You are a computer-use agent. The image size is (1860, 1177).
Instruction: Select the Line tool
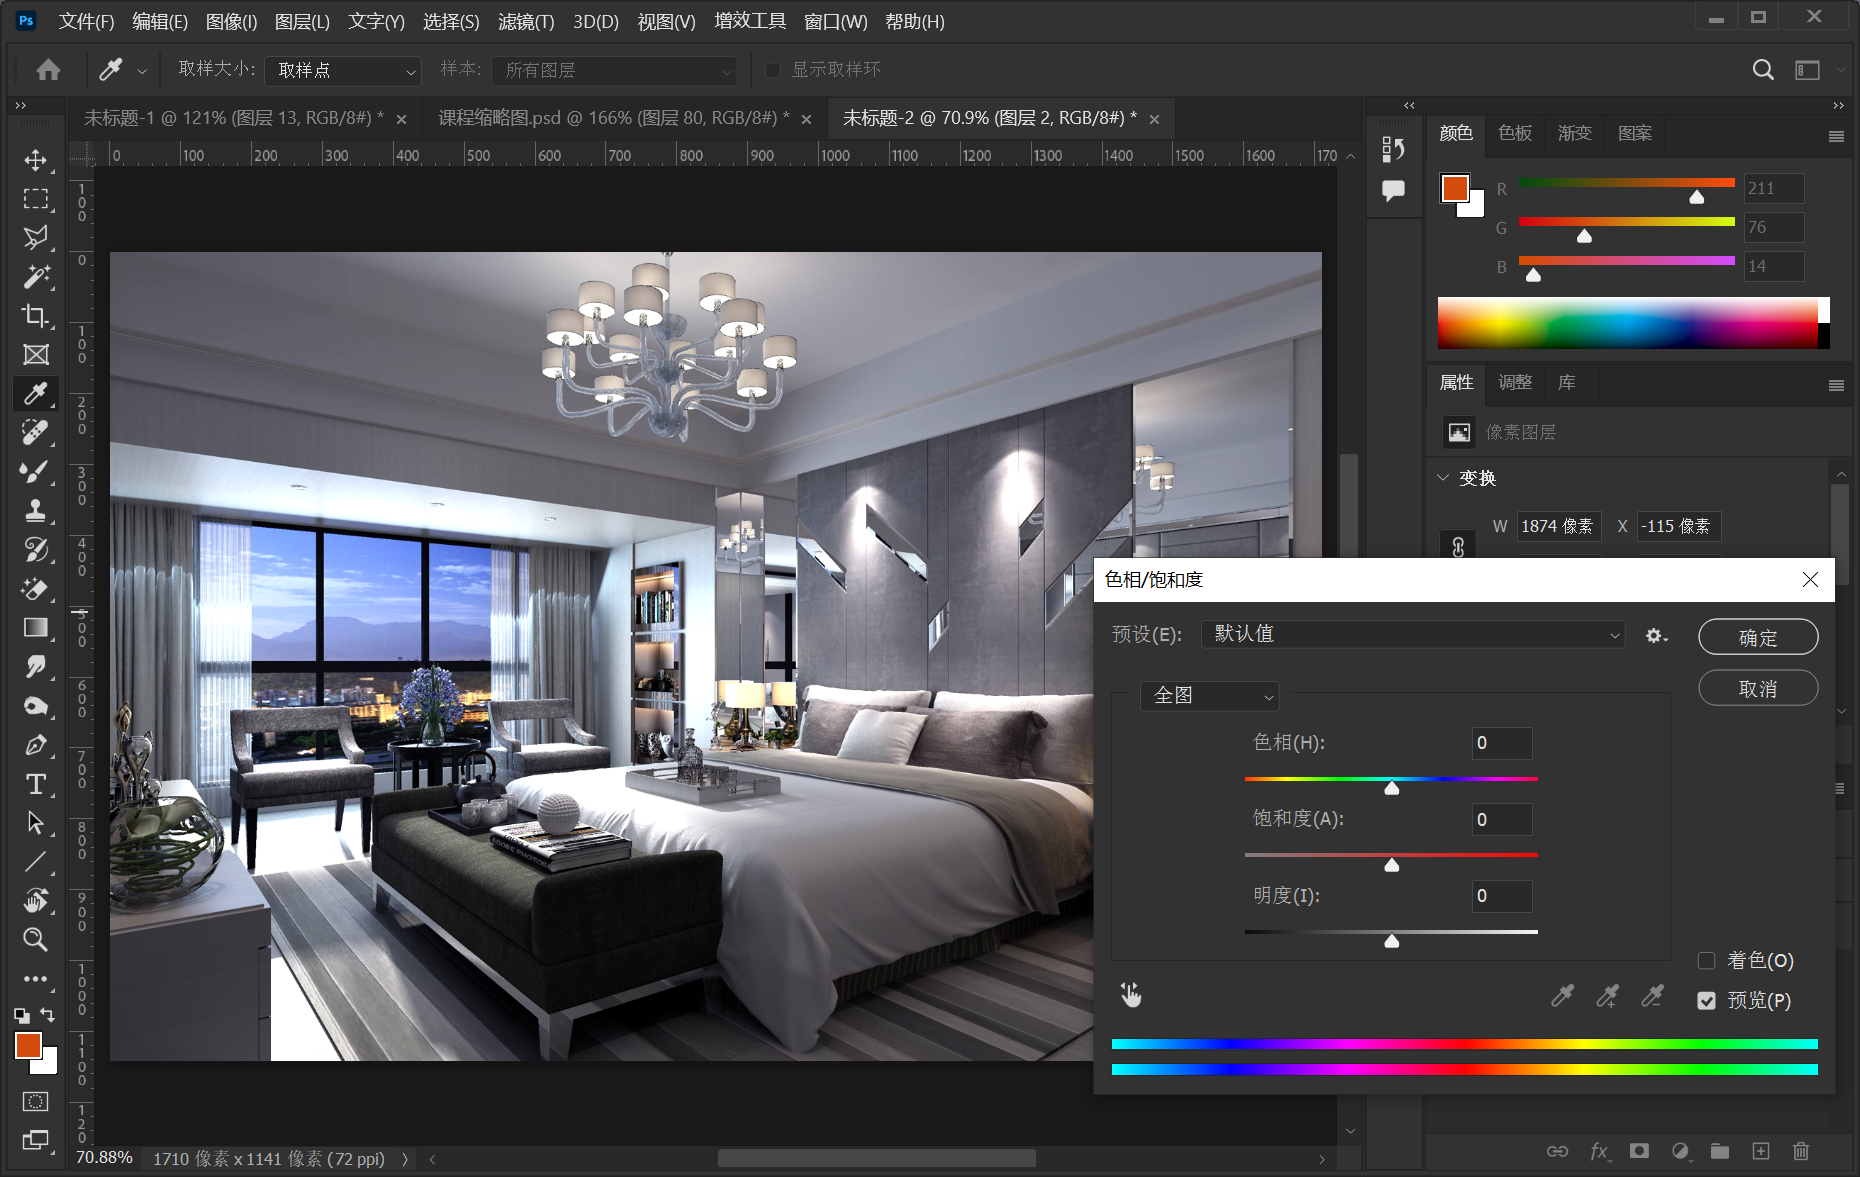[x=36, y=862]
